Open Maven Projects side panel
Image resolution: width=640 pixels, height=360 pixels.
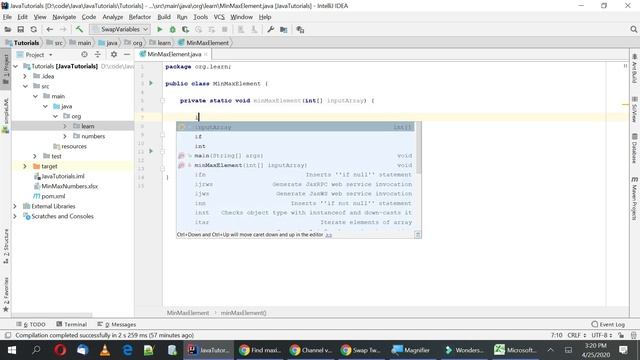634,198
